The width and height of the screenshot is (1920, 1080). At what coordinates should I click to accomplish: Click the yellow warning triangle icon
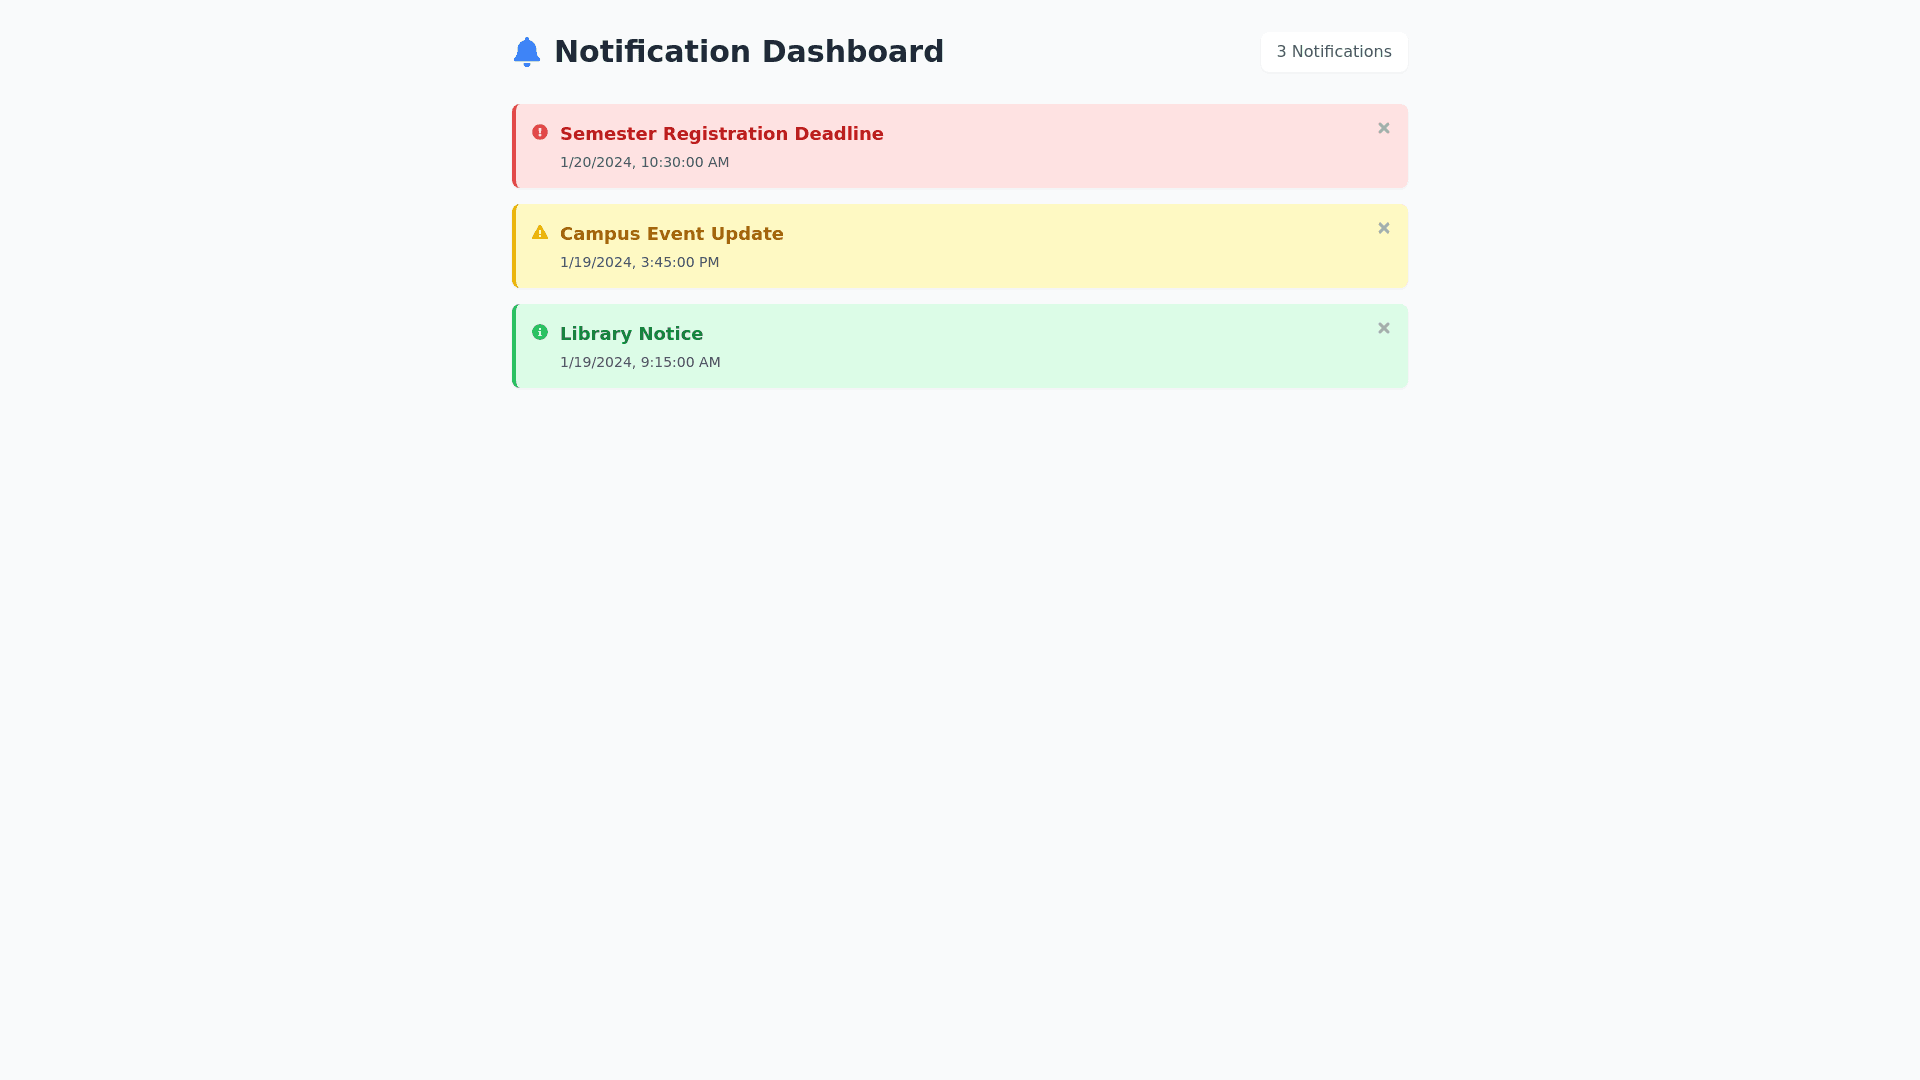540,233
